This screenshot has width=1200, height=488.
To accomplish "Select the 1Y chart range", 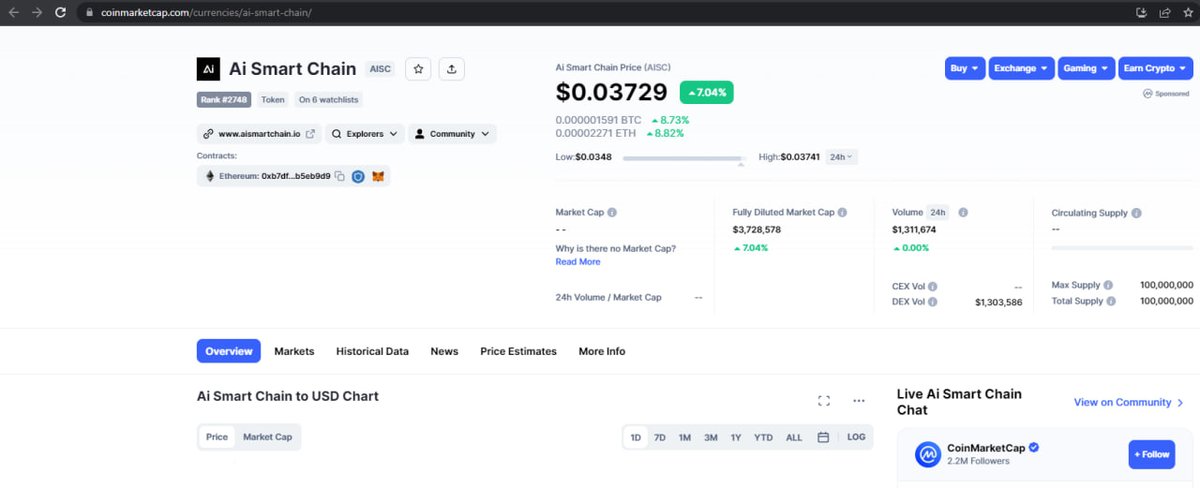I will click(736, 437).
